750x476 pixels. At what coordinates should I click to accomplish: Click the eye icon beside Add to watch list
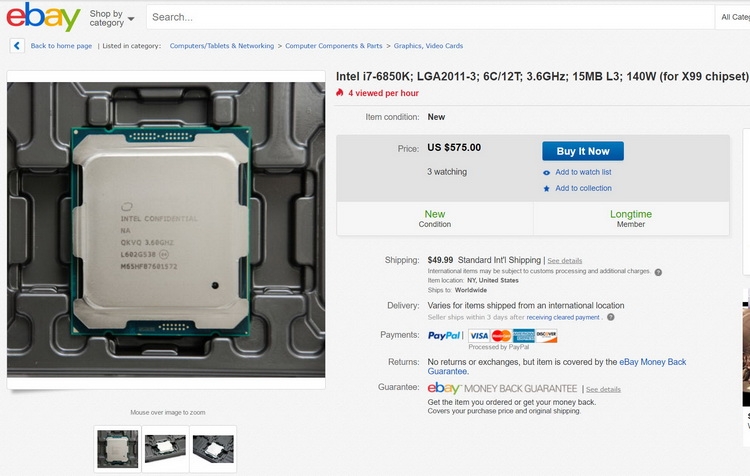coord(546,173)
